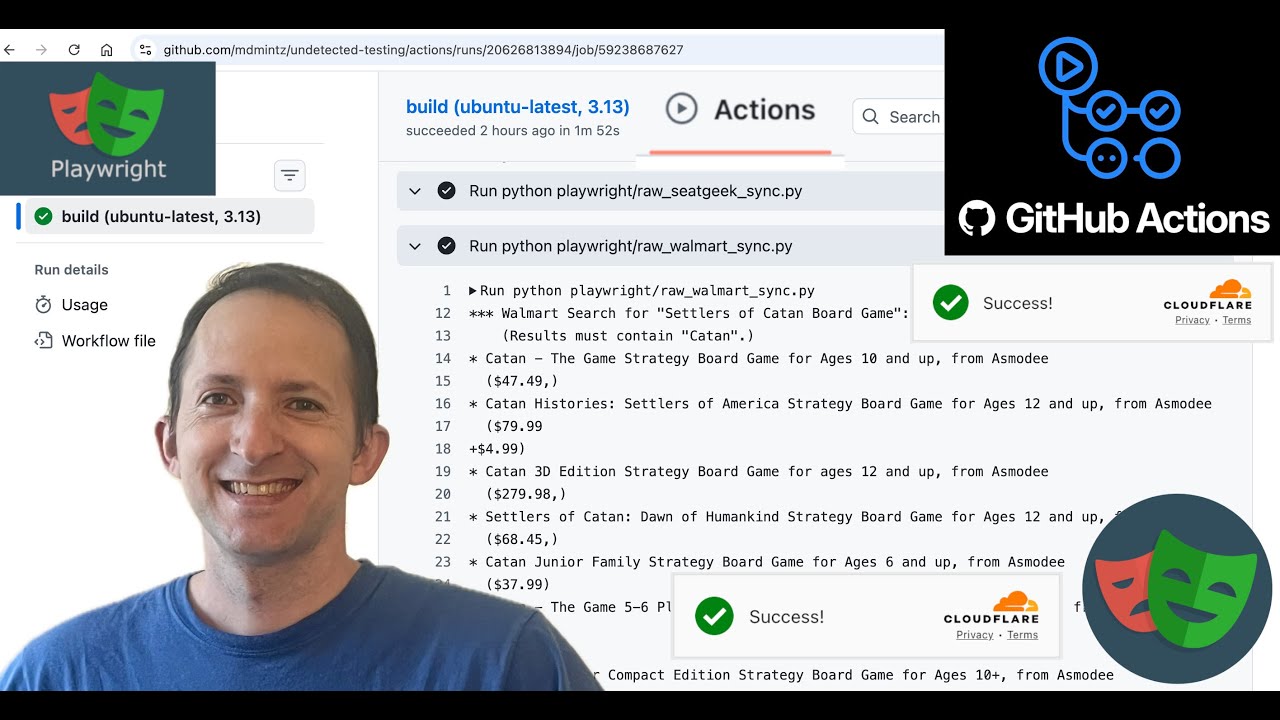Image resolution: width=1280 pixels, height=720 pixels.
Task: Click the green success check beside build job
Action: (43, 216)
